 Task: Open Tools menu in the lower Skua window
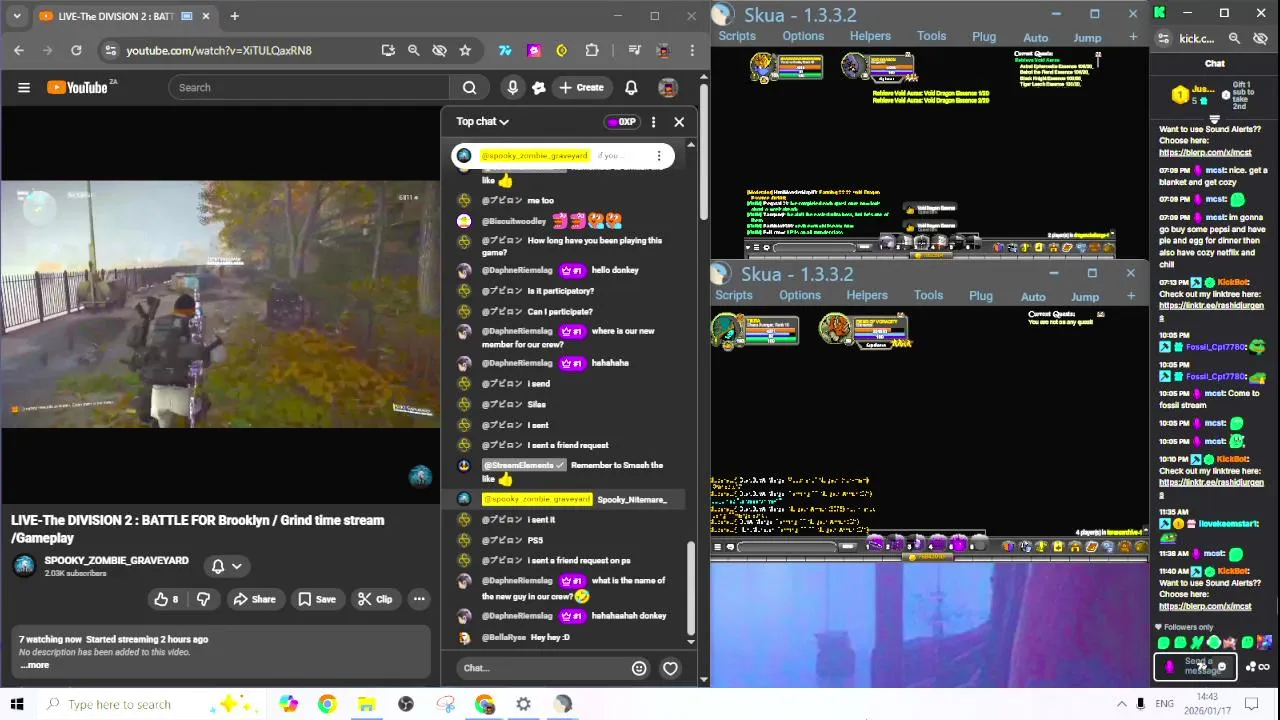pos(928,295)
